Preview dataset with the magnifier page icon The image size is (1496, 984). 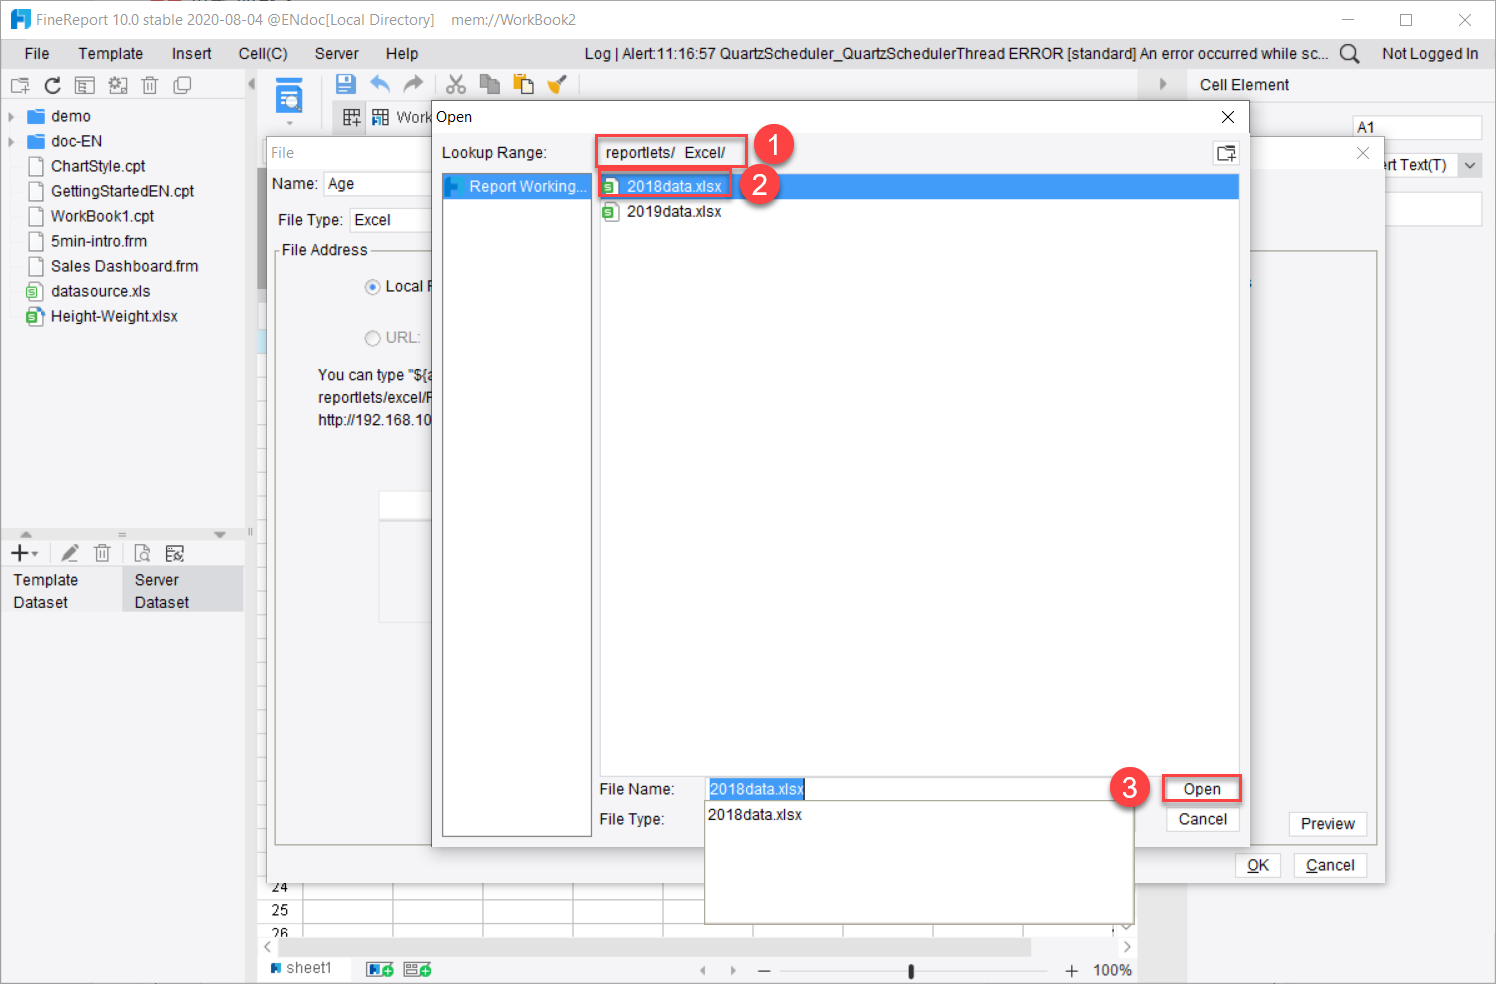(x=142, y=553)
